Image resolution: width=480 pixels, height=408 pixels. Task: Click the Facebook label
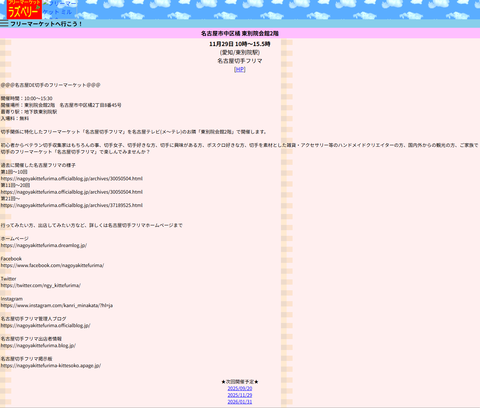[x=11, y=259]
